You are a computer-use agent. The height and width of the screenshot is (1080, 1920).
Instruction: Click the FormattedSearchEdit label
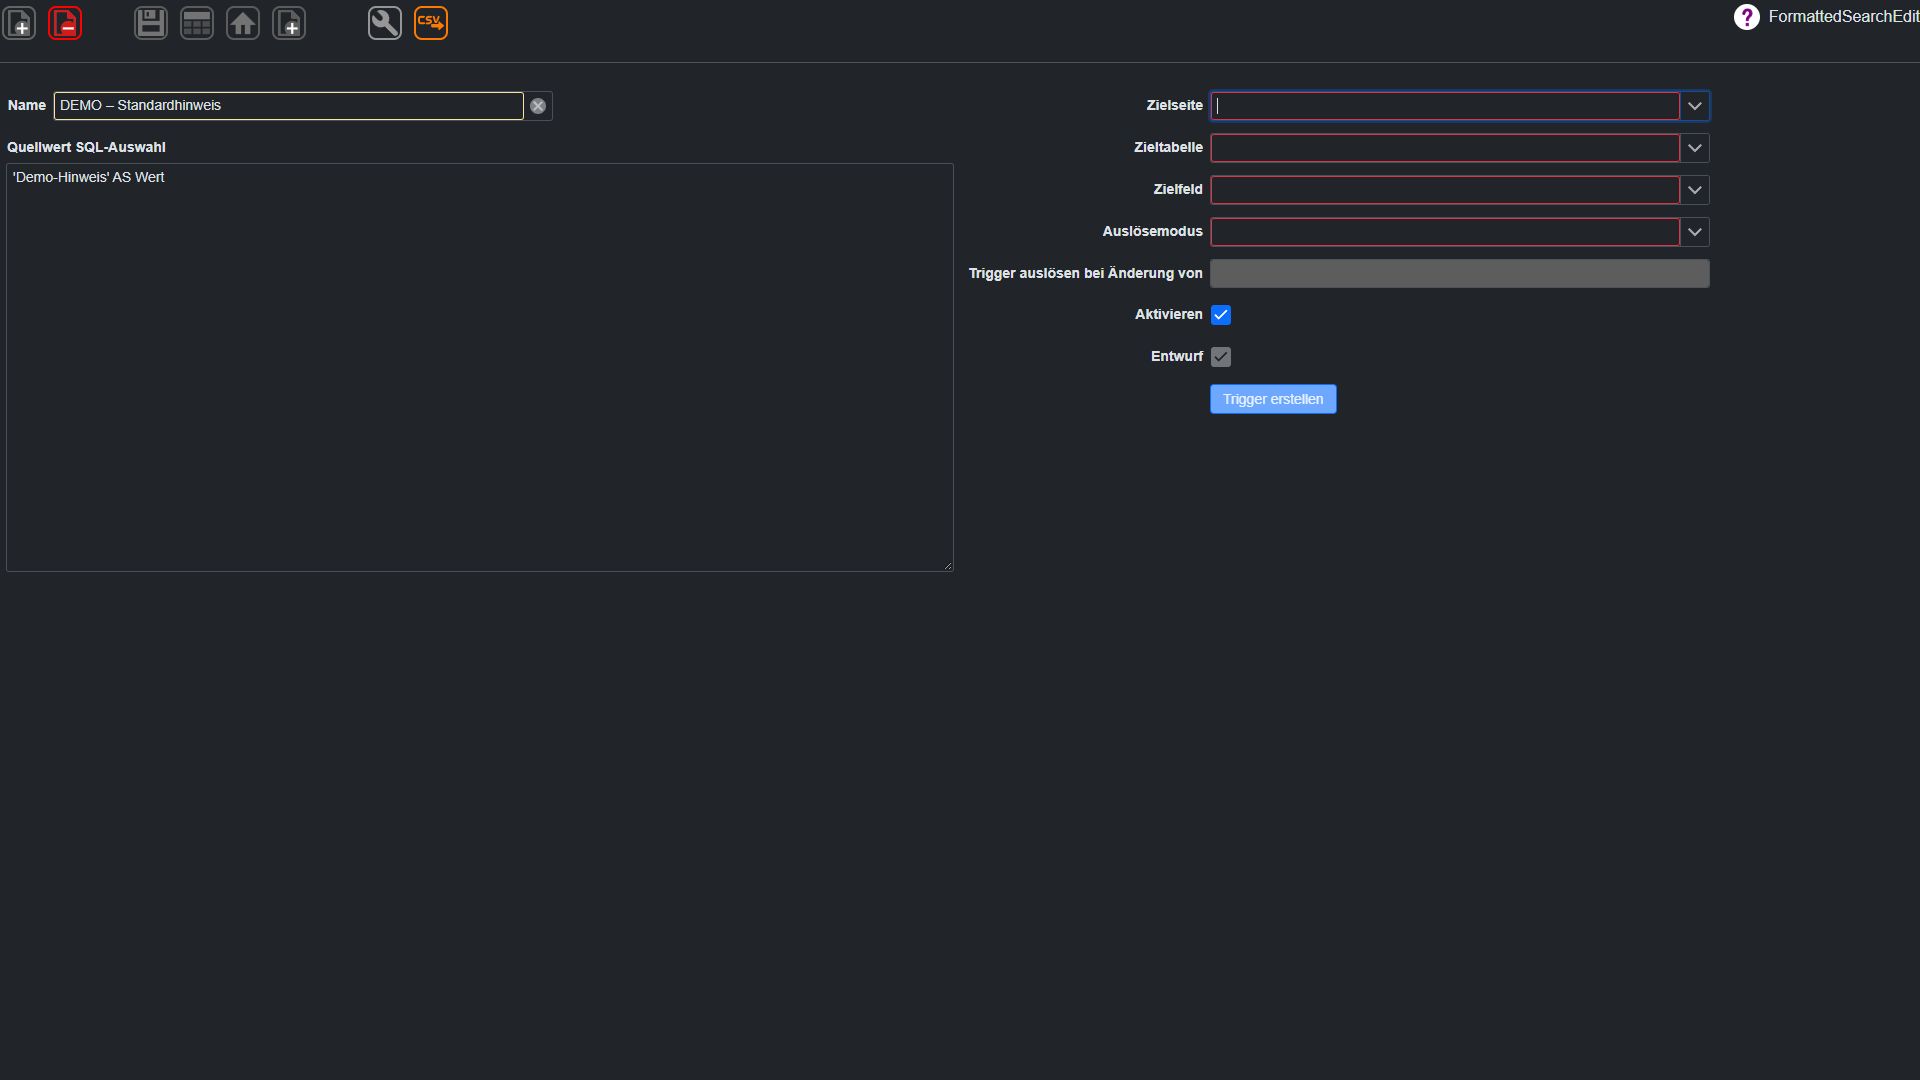pyautogui.click(x=1843, y=17)
